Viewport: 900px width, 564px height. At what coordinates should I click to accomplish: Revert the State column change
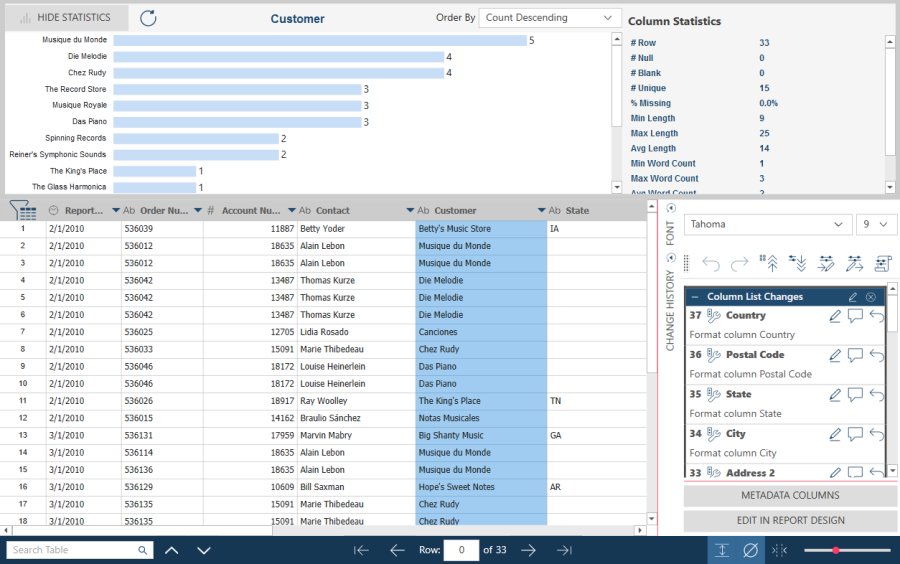point(876,394)
